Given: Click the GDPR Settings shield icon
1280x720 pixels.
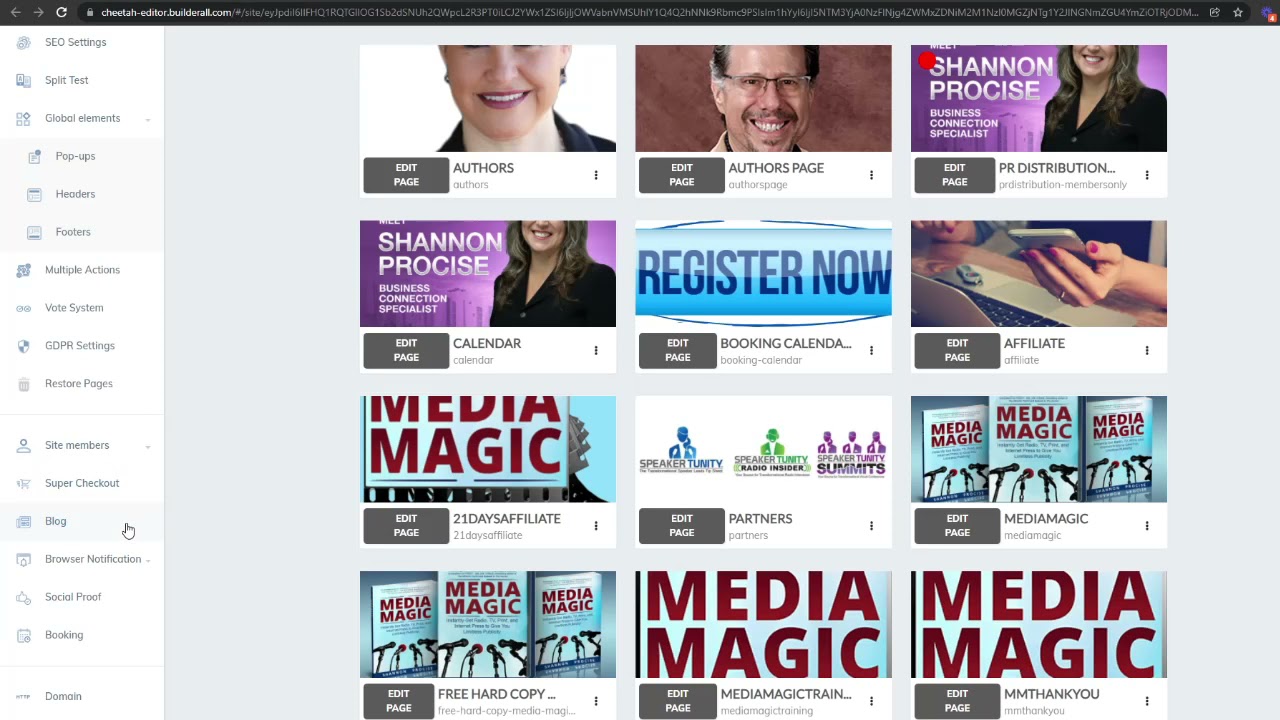Looking at the screenshot, I should (23, 346).
